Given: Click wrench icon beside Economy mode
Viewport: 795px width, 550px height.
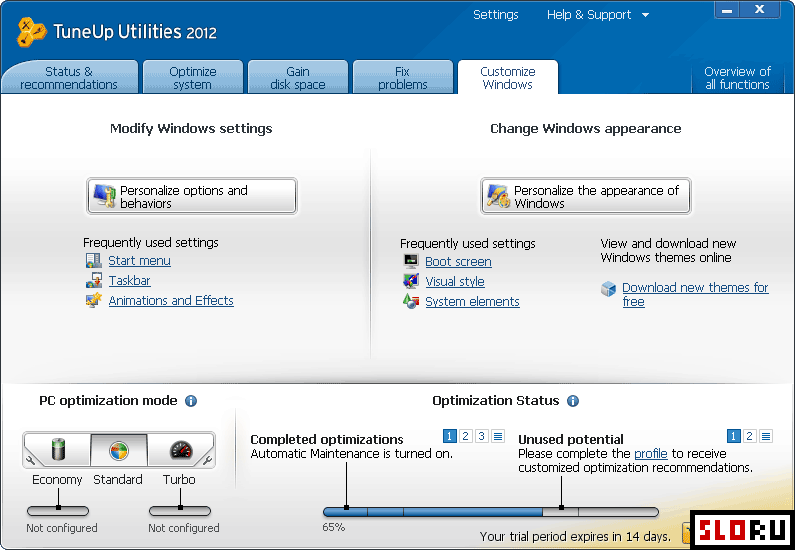Looking at the screenshot, I should [30, 460].
